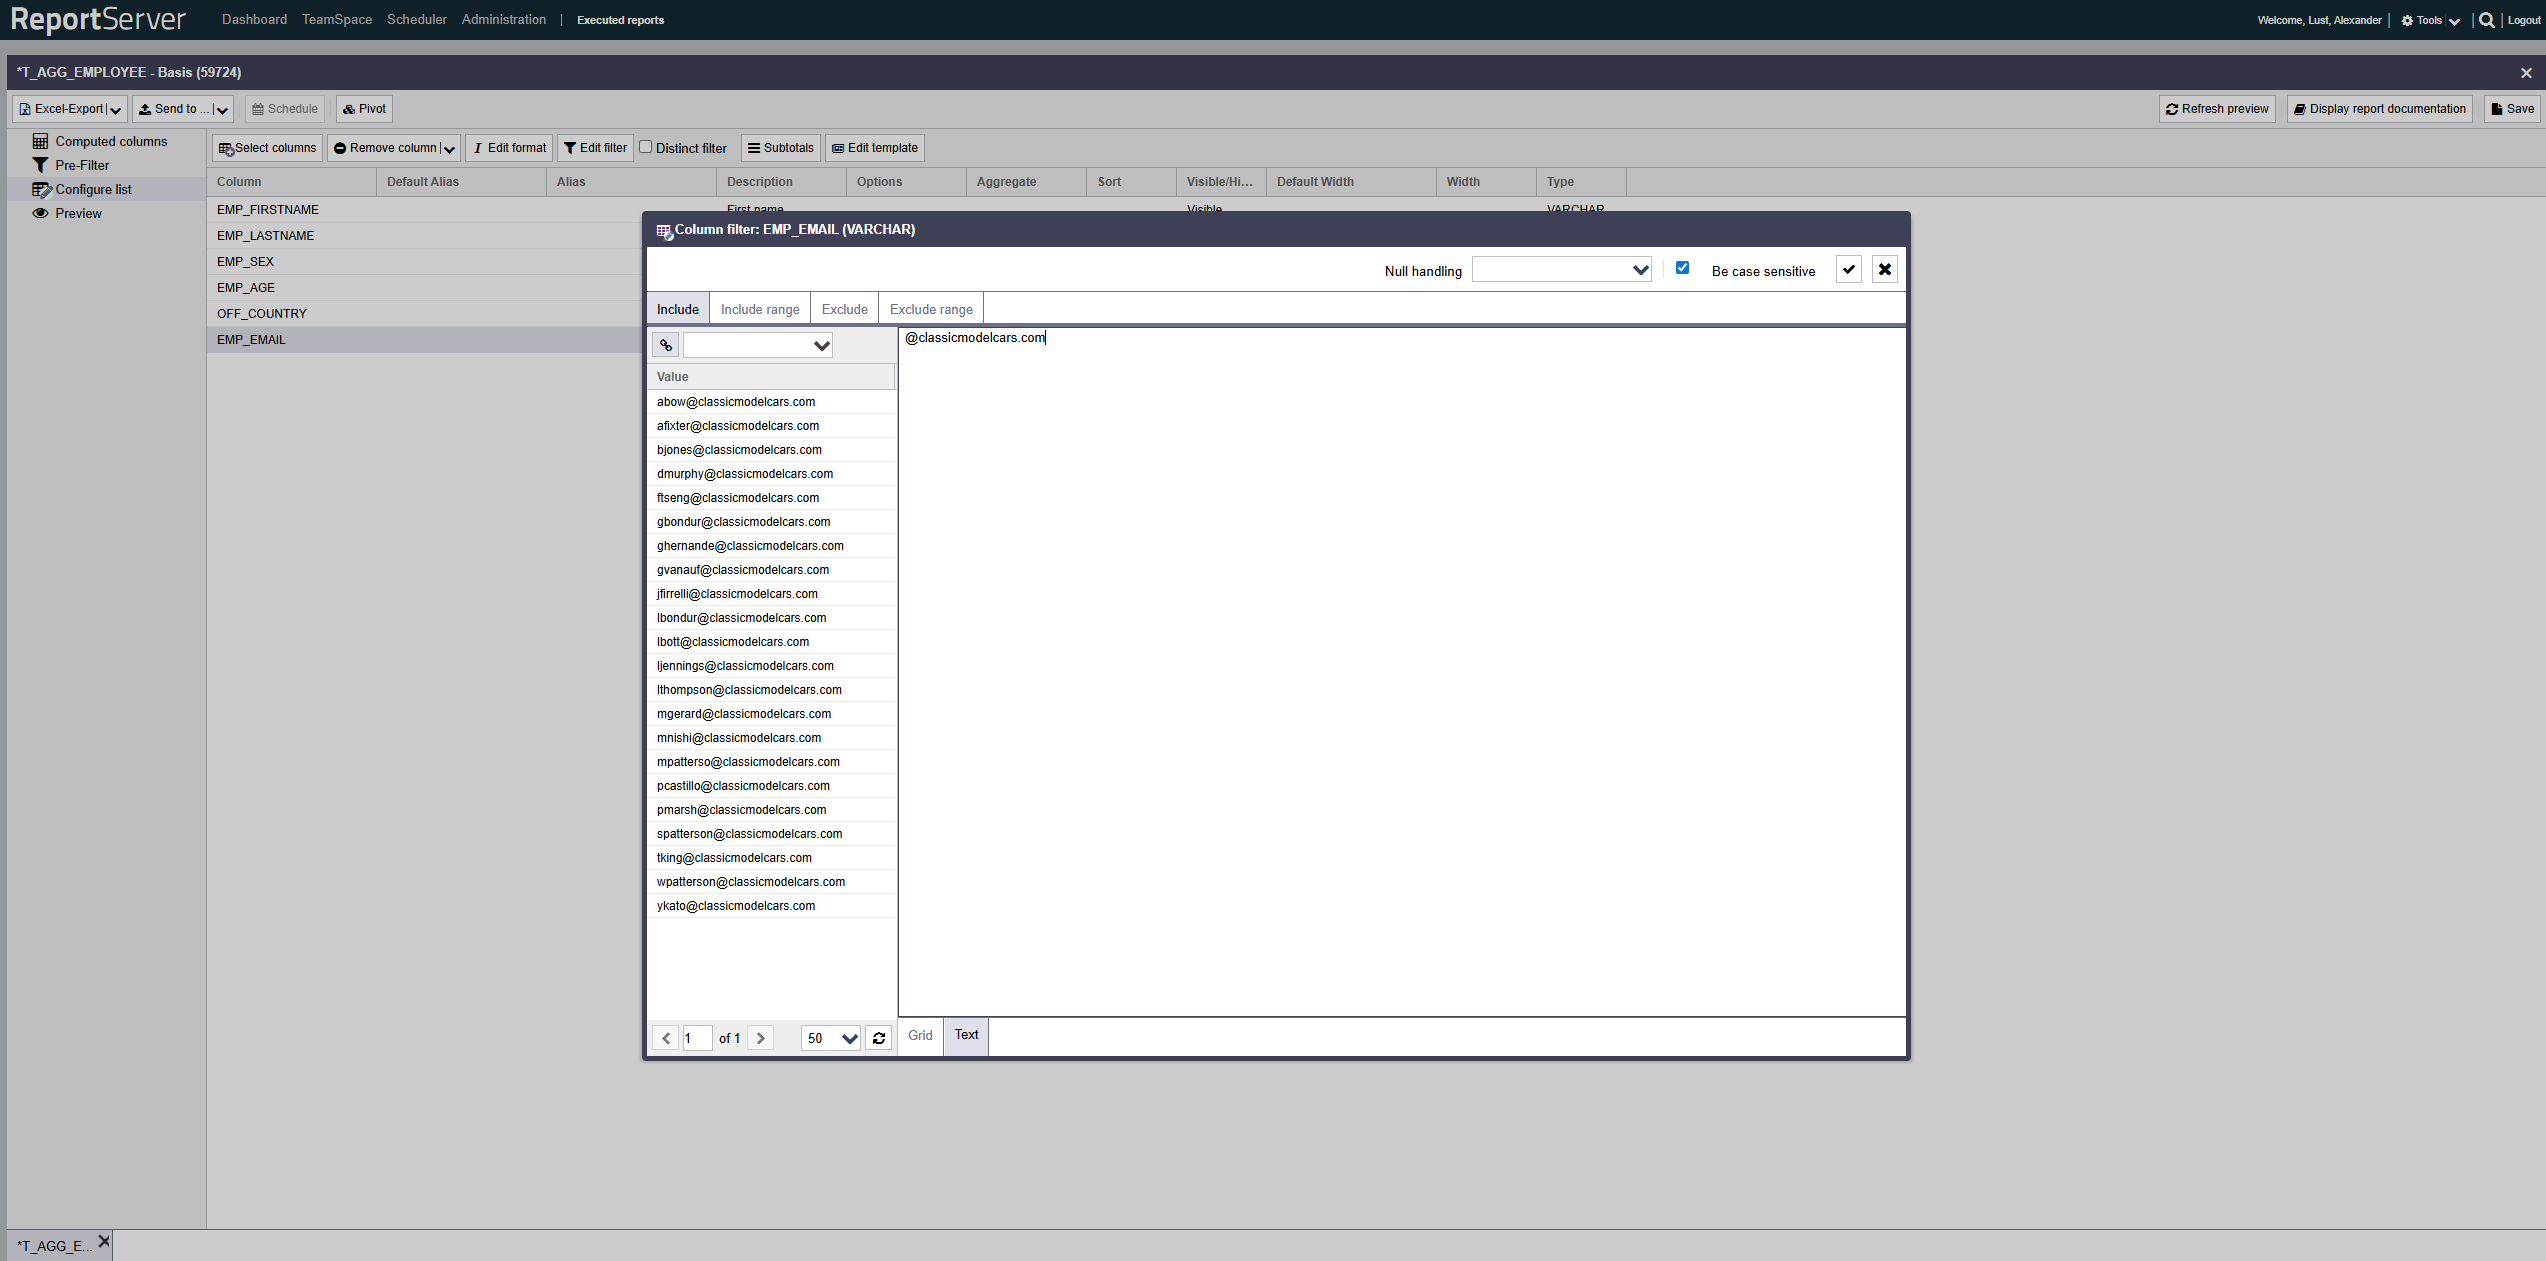Toggle Be case sensitive checkbox
2546x1261 pixels.
[1682, 268]
